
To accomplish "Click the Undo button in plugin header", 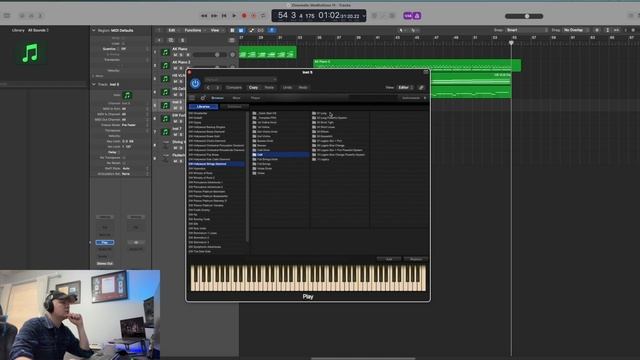I will click(287, 87).
